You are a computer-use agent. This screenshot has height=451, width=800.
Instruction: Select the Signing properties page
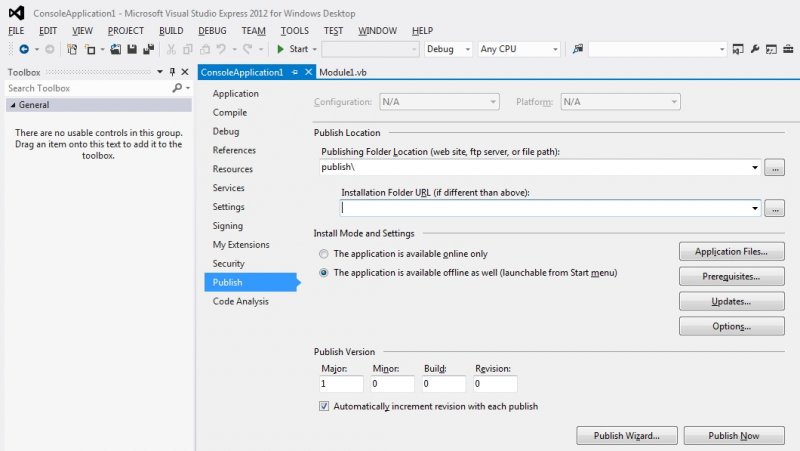(228, 226)
